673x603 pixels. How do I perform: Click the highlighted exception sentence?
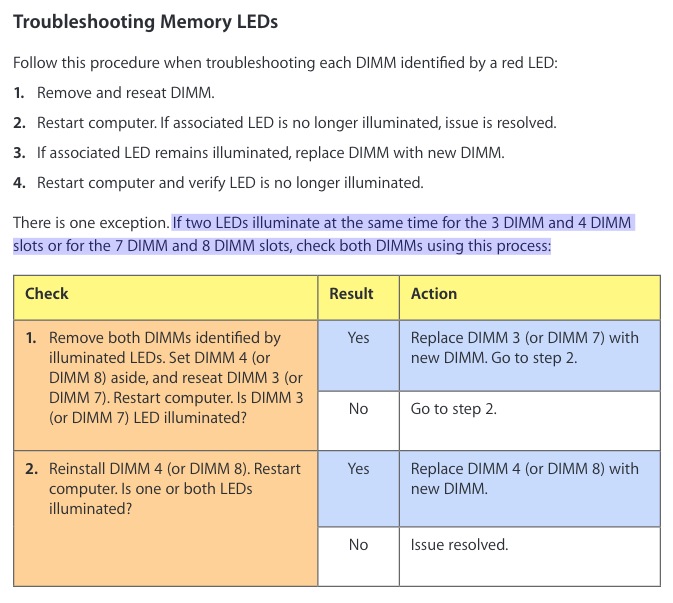point(324,234)
